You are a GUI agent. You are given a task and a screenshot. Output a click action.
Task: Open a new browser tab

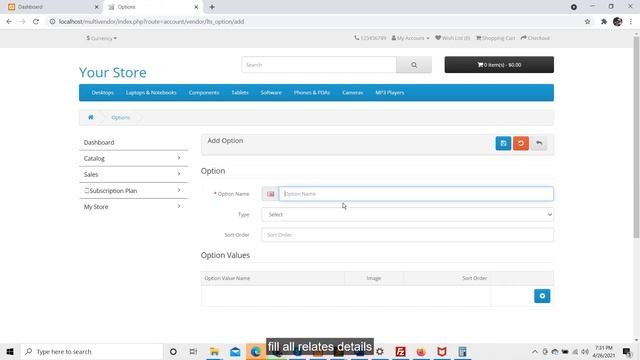[x=212, y=7]
